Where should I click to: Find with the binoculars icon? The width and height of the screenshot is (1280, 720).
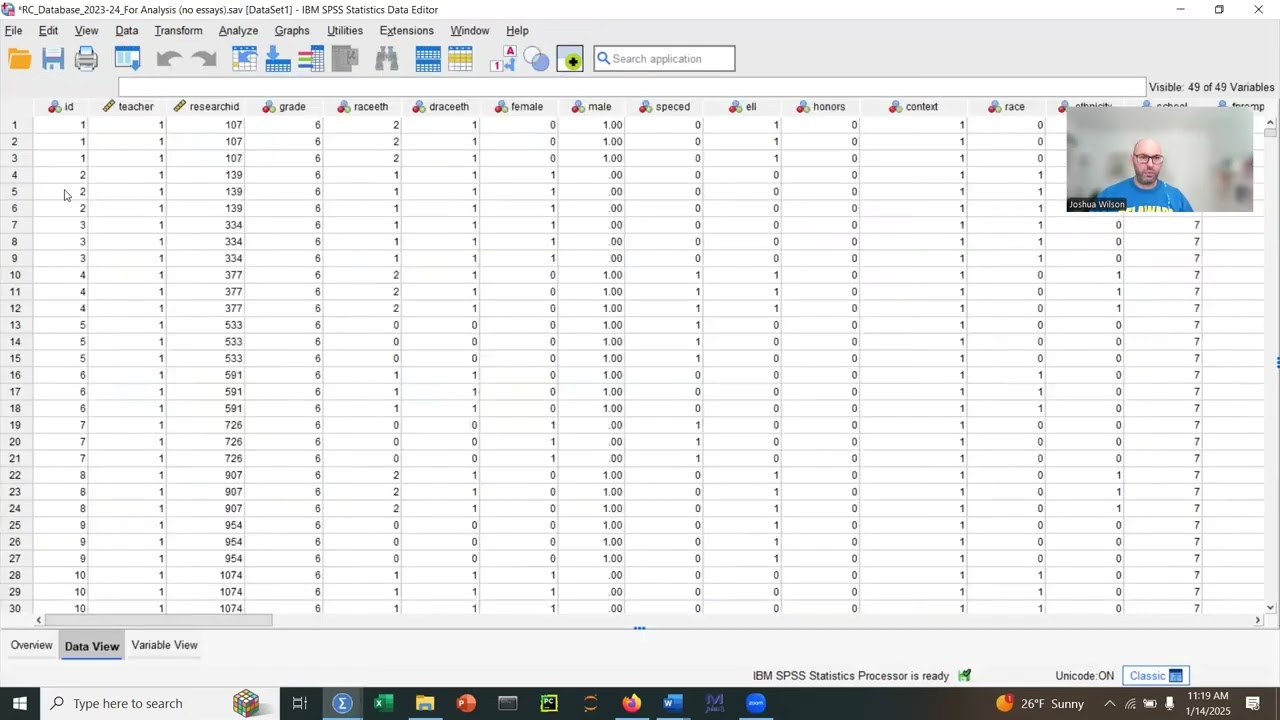point(387,59)
